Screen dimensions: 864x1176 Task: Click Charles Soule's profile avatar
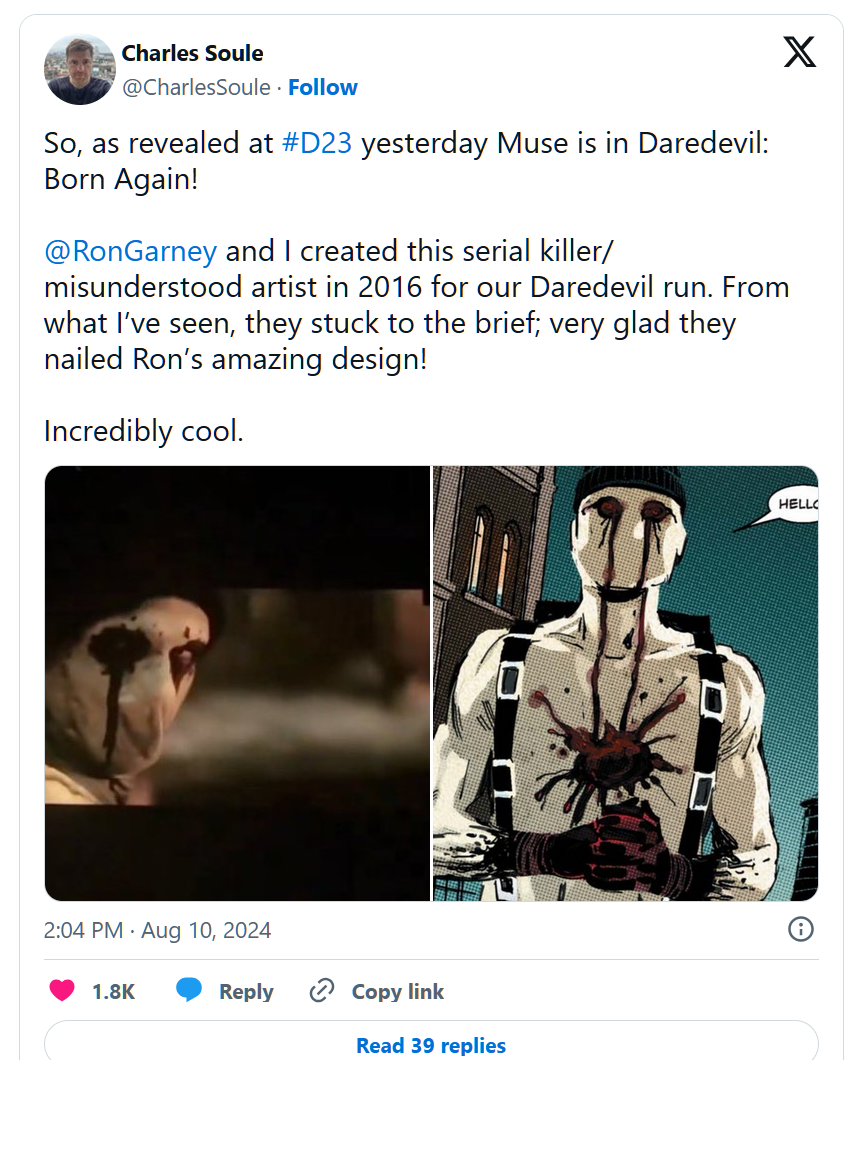(x=80, y=68)
